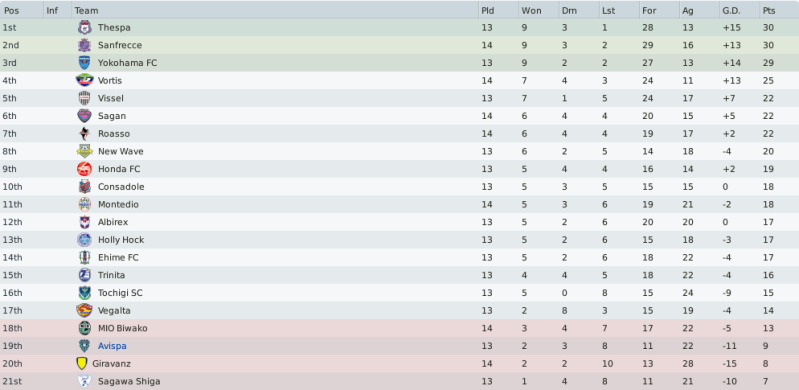This screenshot has height=390, width=799.
Task: Open the Vissel team name
Action: point(111,98)
